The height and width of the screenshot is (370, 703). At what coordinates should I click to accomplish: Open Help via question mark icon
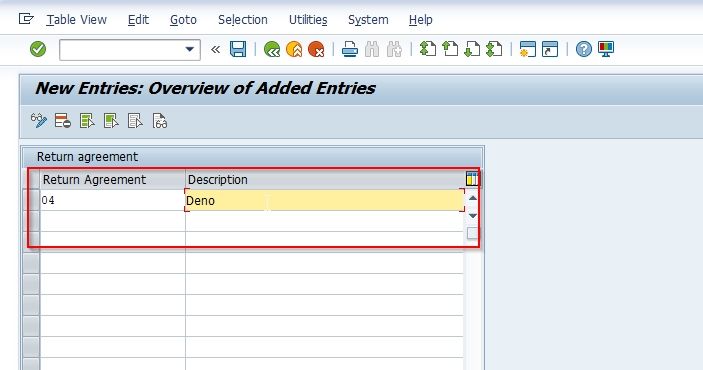tap(584, 49)
